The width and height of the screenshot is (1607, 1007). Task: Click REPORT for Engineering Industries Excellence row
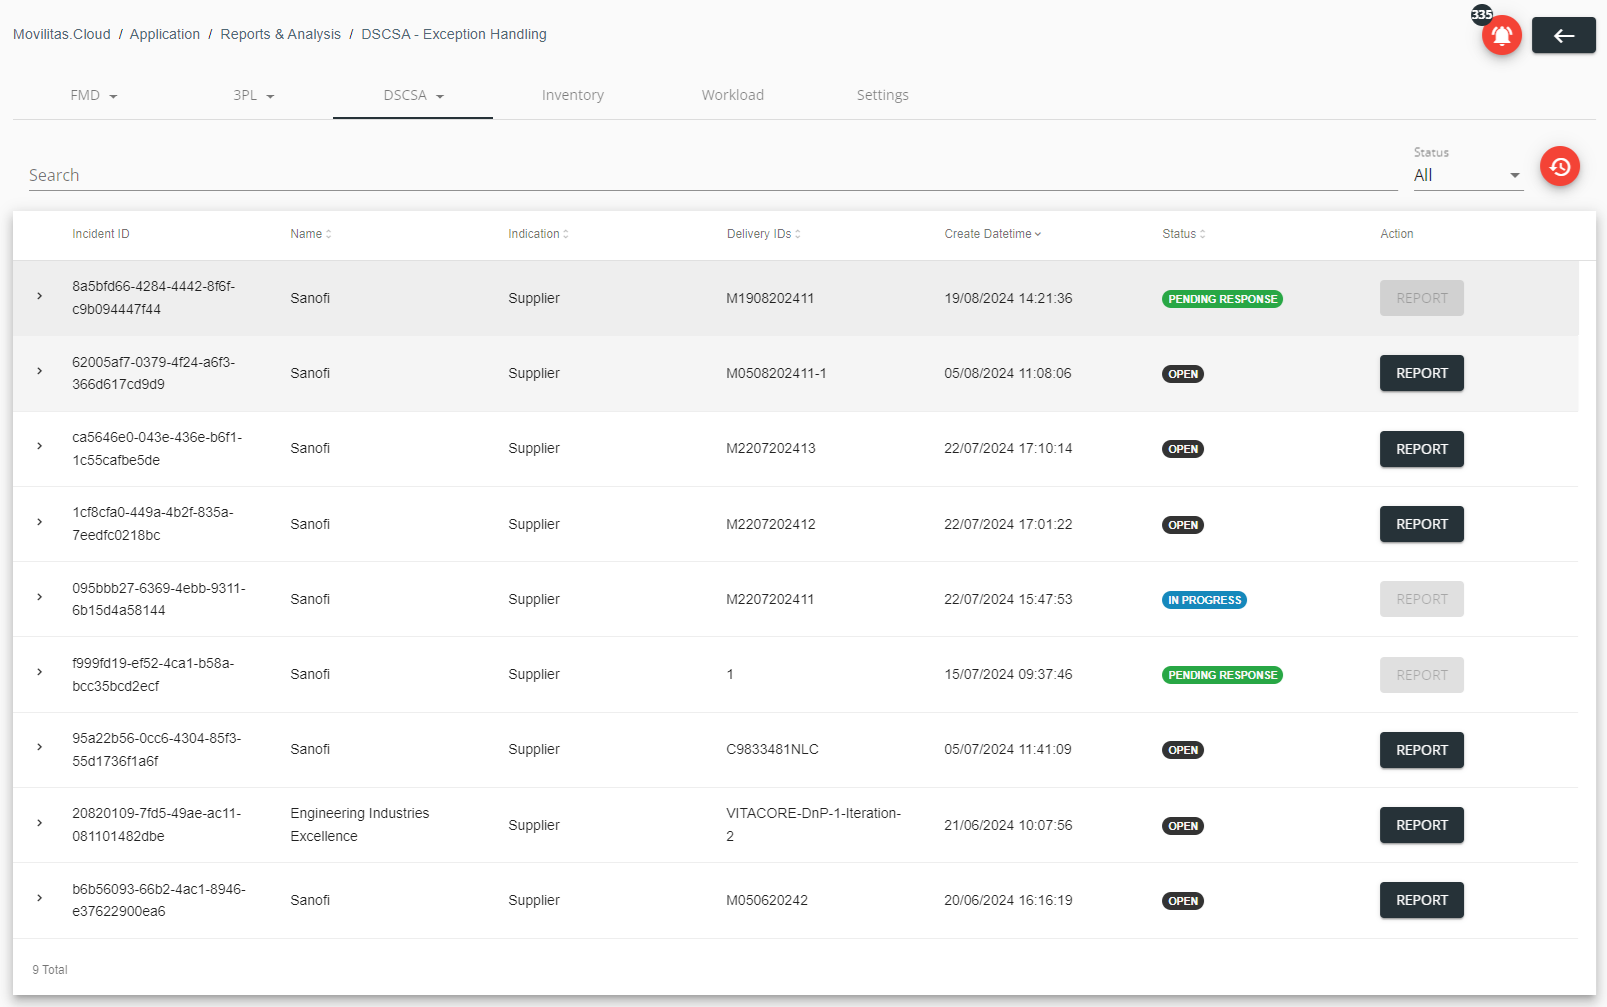[x=1421, y=825]
